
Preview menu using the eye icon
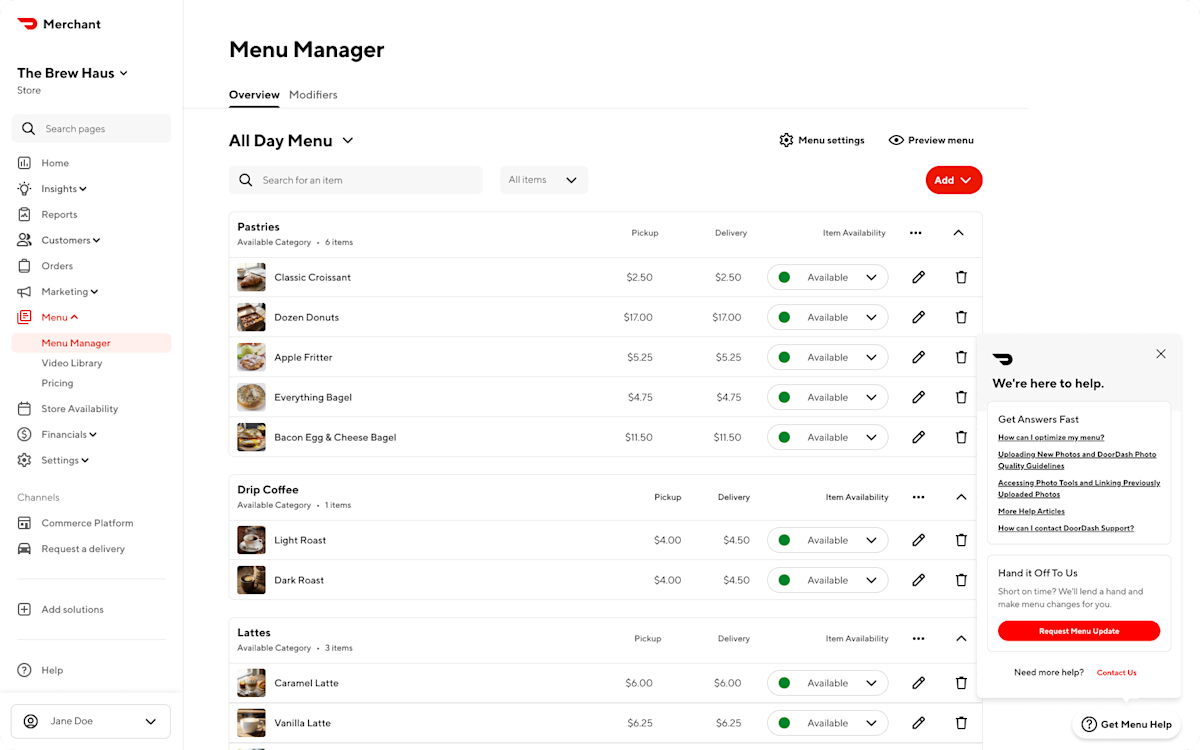pyautogui.click(x=896, y=140)
